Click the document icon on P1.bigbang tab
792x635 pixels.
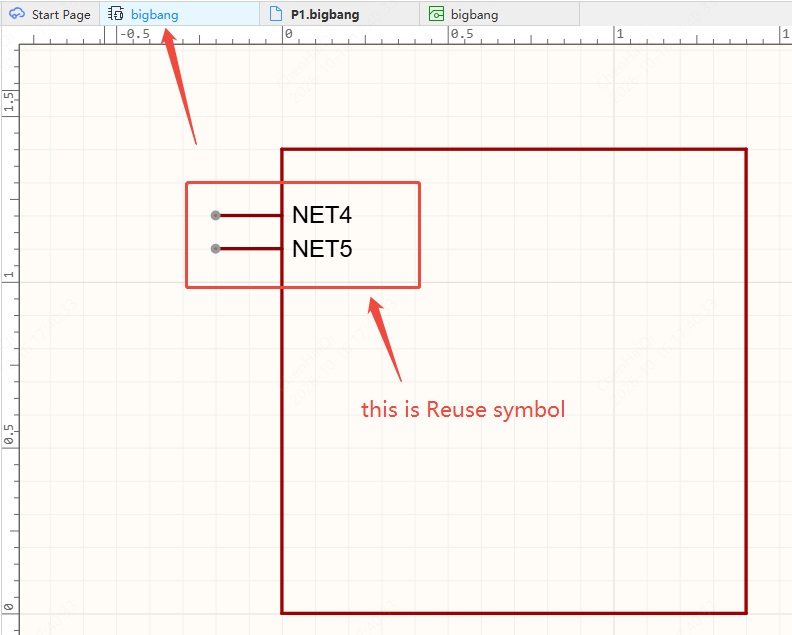(x=276, y=14)
